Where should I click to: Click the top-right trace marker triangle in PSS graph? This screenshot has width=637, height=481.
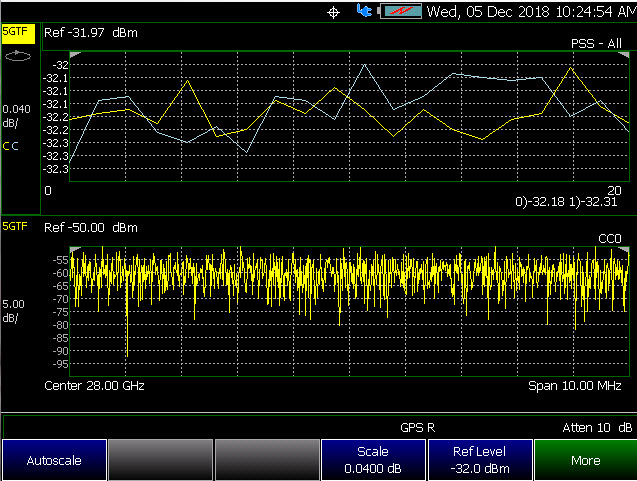tap(624, 55)
